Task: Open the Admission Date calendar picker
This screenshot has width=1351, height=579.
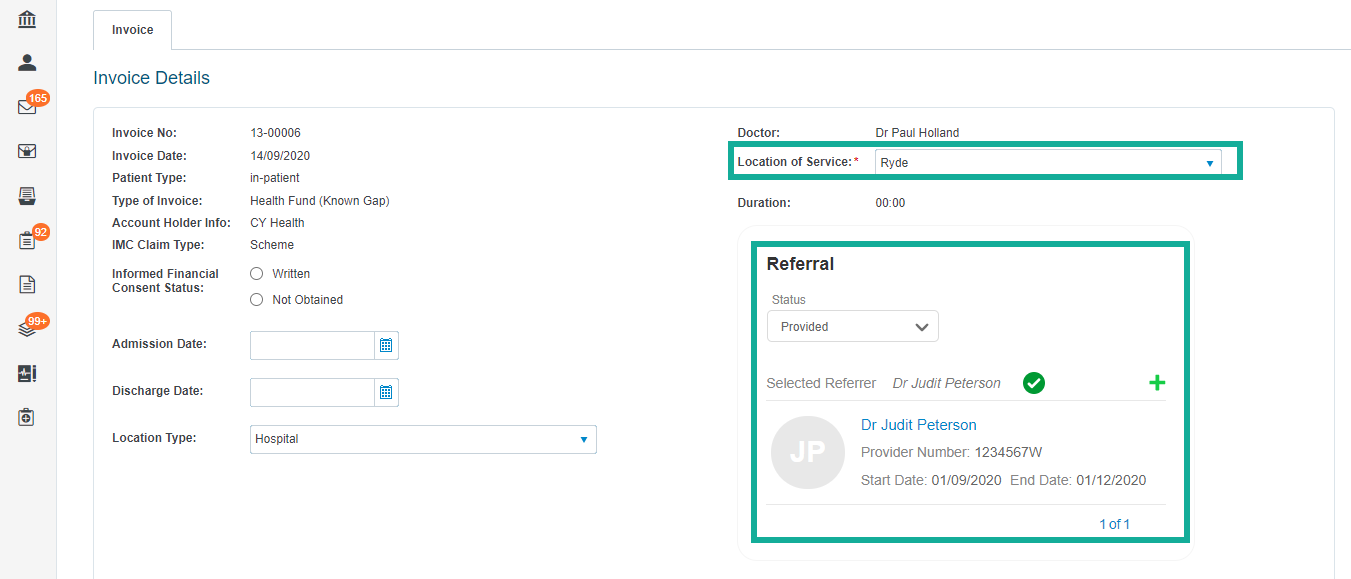Action: pyautogui.click(x=386, y=346)
